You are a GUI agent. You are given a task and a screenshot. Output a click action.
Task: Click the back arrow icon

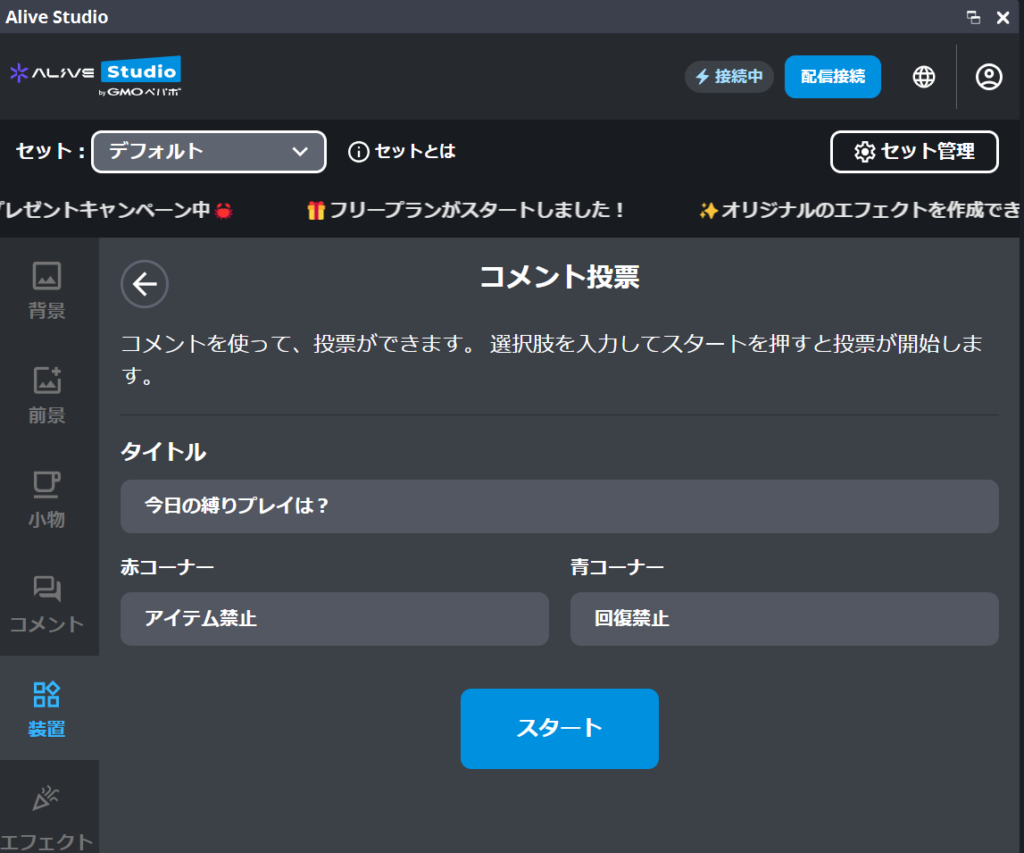[145, 284]
